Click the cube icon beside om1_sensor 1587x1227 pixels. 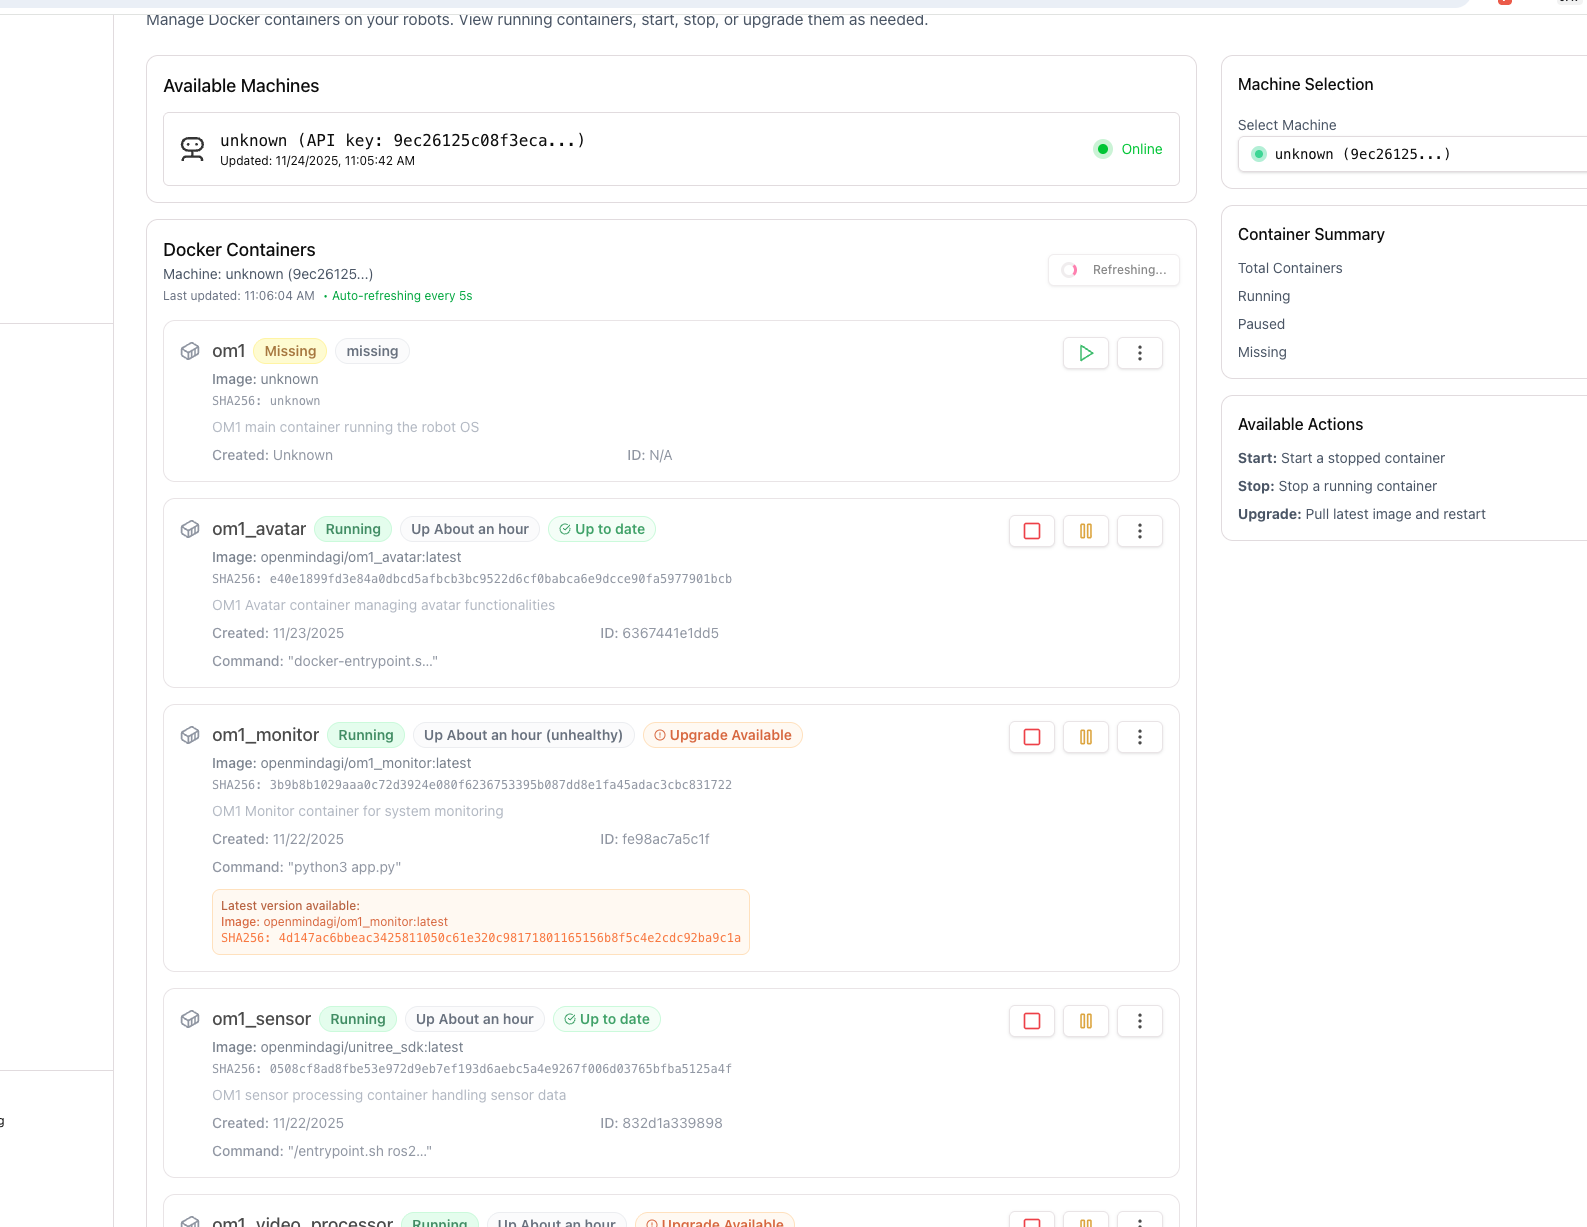(190, 1019)
